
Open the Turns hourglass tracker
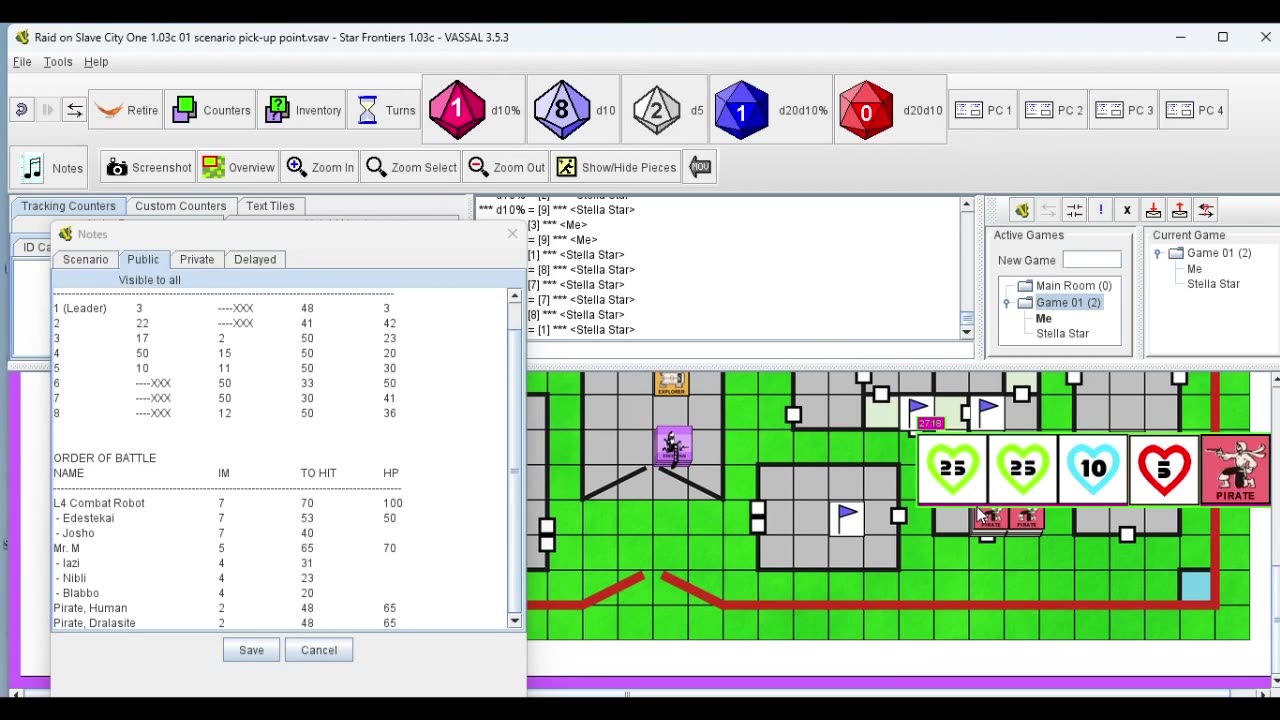(x=386, y=110)
